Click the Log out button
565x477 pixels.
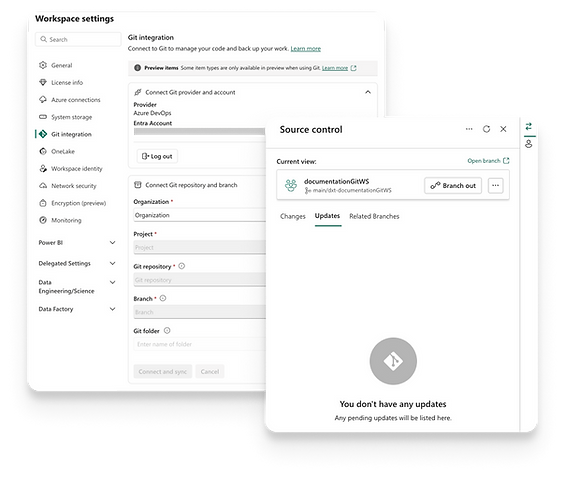[157, 156]
